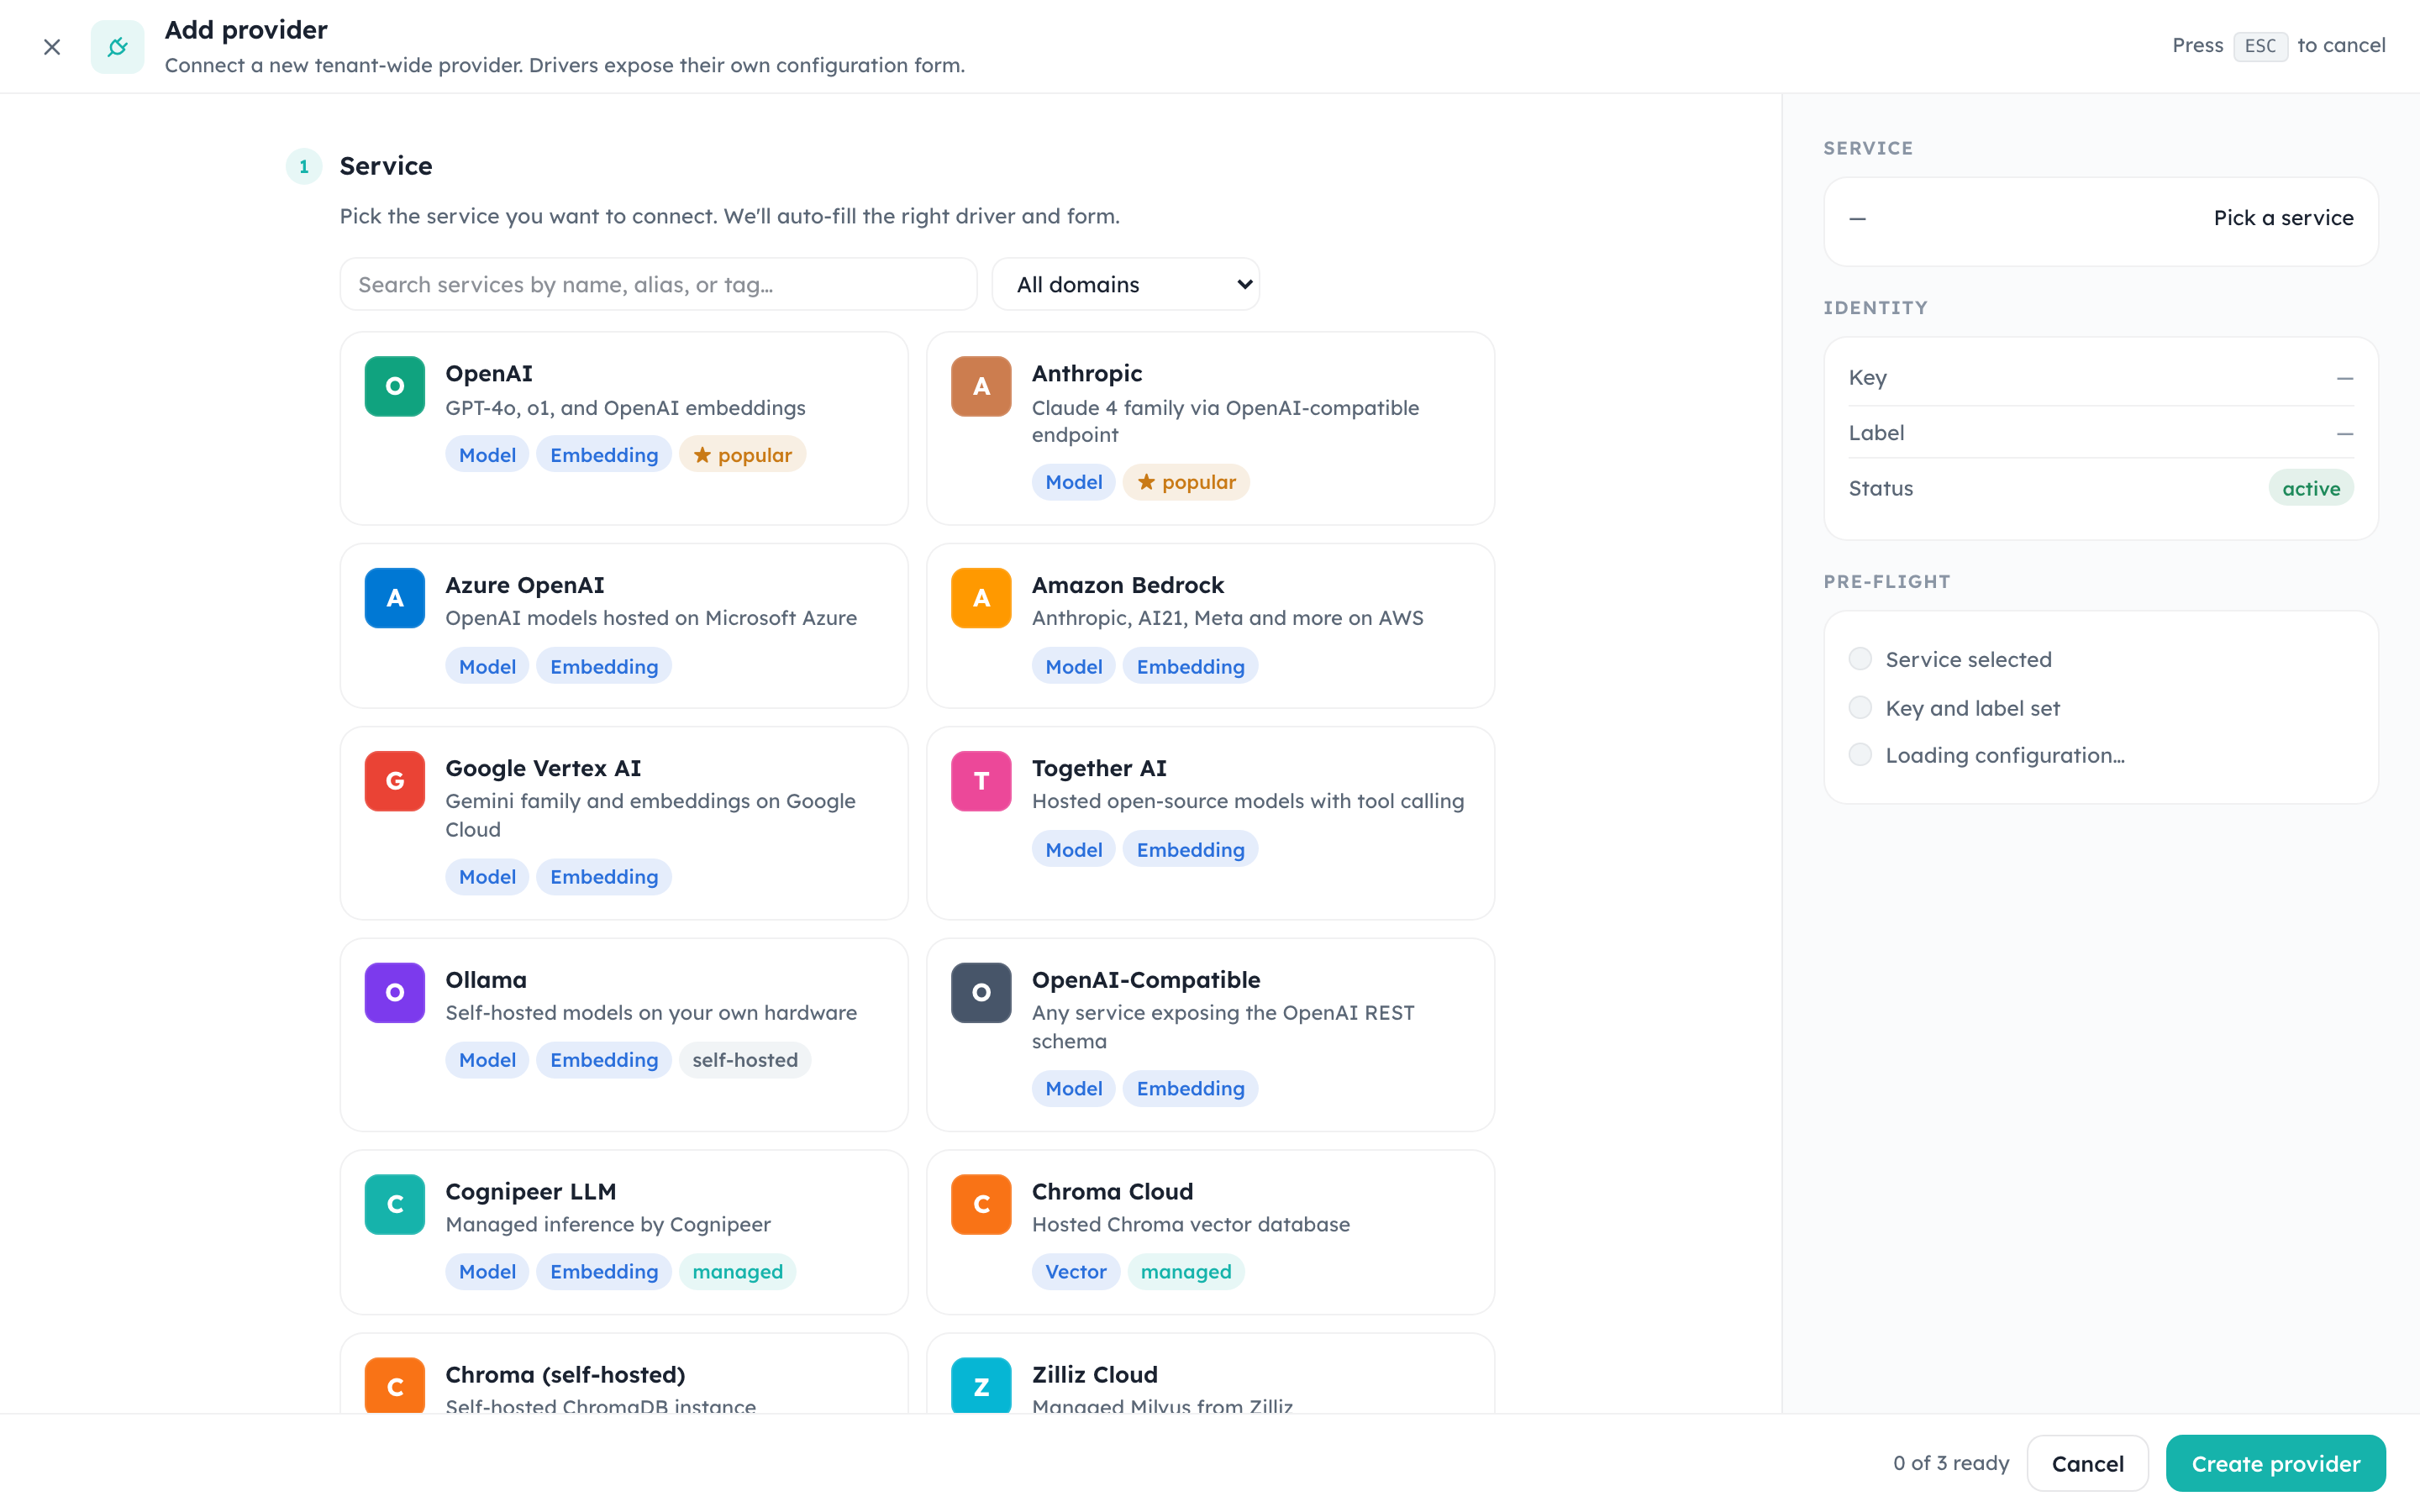Click the Embedding tag on OpenAI-Compatible
The image size is (2420, 1512).
1191,1089
